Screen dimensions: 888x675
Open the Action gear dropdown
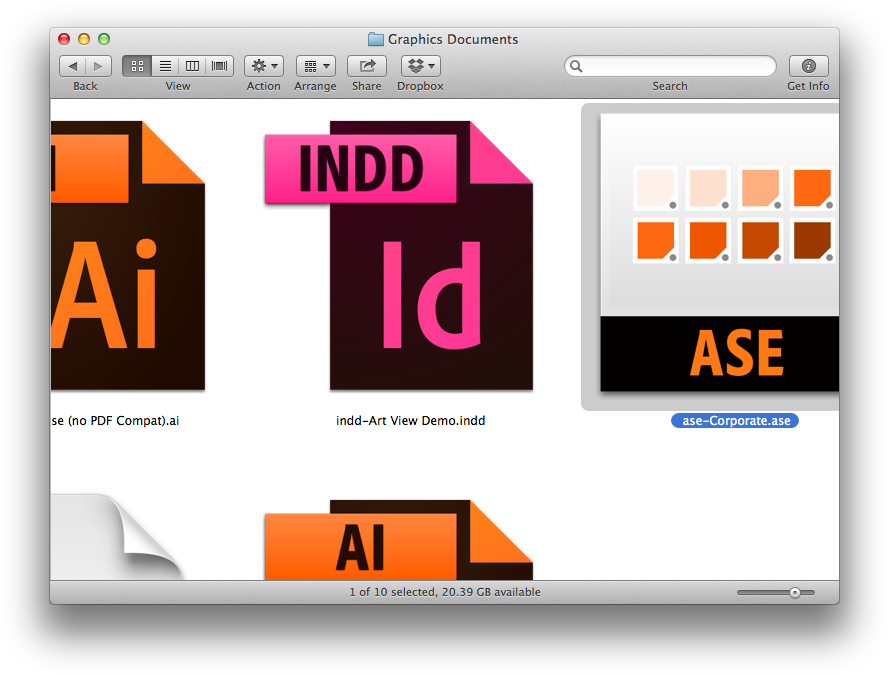(264, 66)
